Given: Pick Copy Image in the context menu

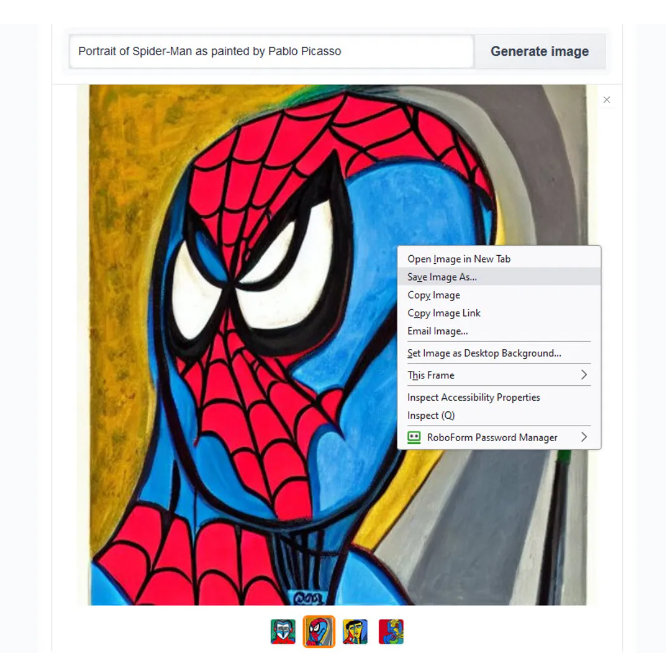Looking at the screenshot, I should (x=499, y=295).
